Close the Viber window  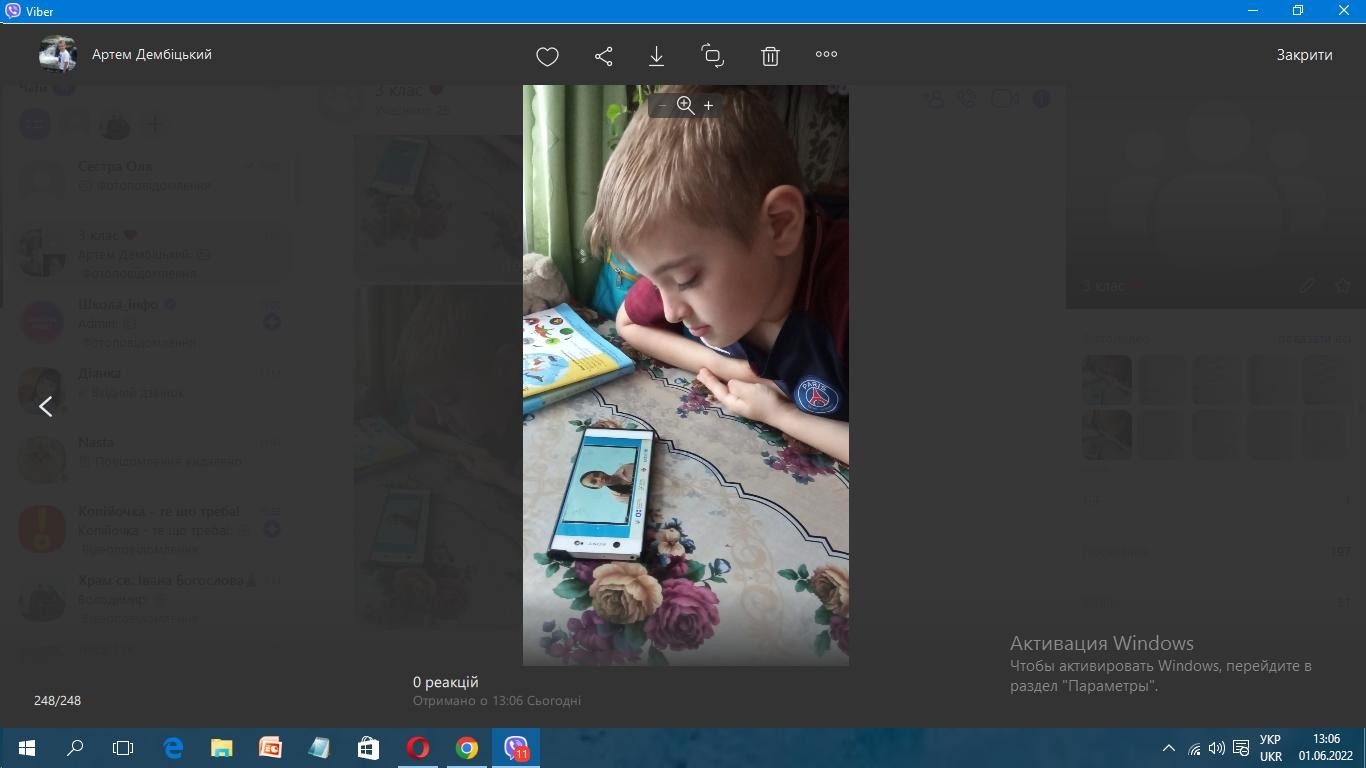pos(1343,10)
